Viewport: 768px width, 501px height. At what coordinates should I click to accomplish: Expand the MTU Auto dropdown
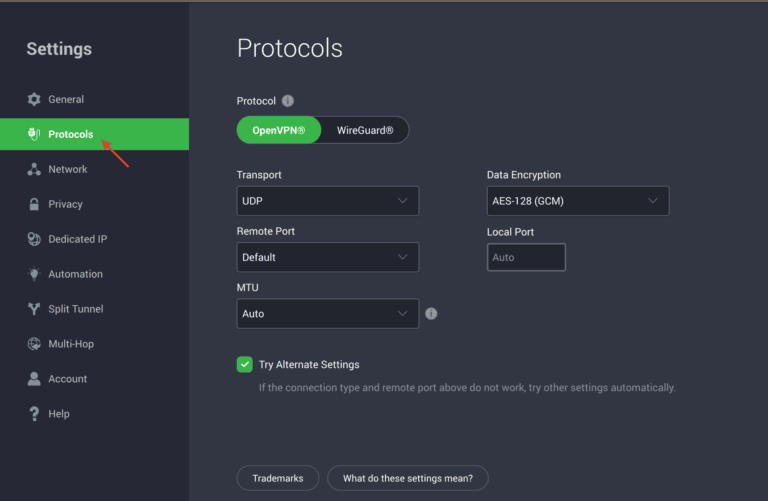tap(327, 313)
